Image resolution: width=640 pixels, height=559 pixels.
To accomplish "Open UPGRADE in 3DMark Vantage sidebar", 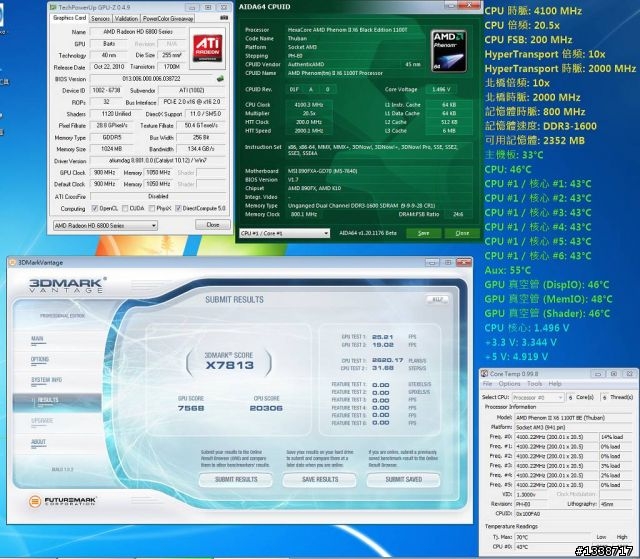I will pyautogui.click(x=42, y=421).
